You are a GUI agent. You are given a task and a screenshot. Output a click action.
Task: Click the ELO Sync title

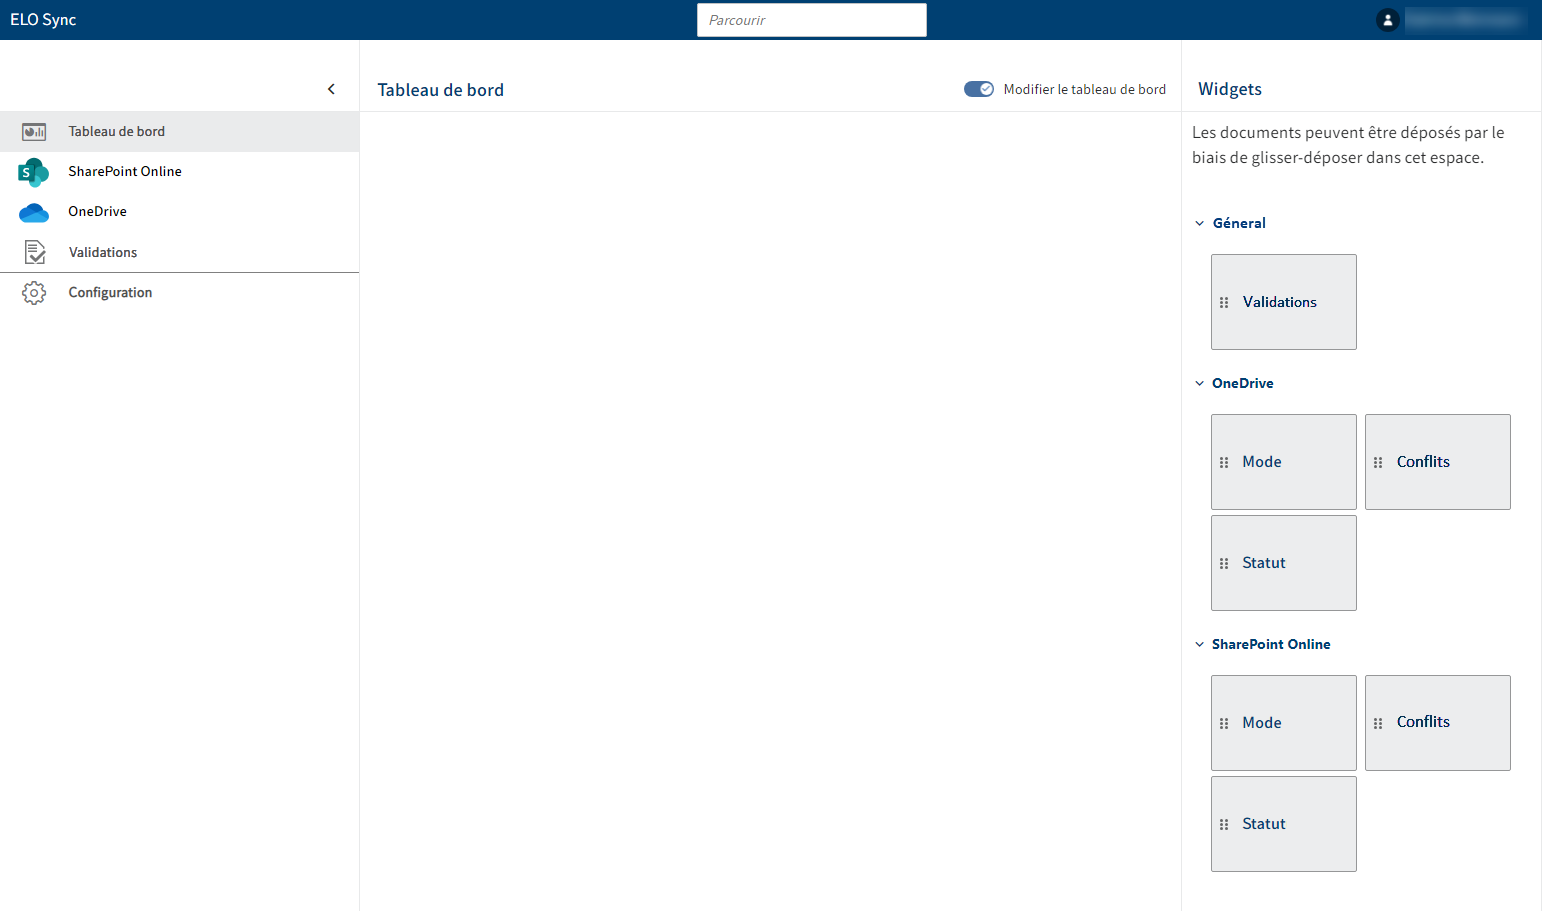43,20
